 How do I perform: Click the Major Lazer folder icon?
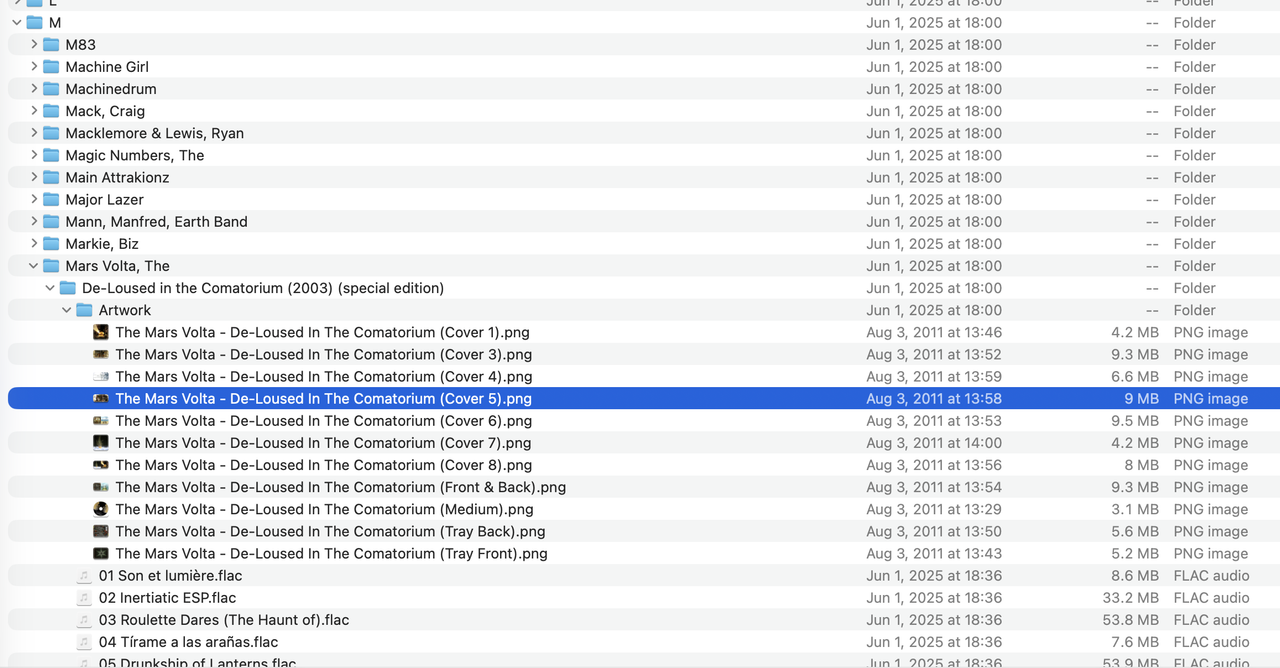click(51, 199)
